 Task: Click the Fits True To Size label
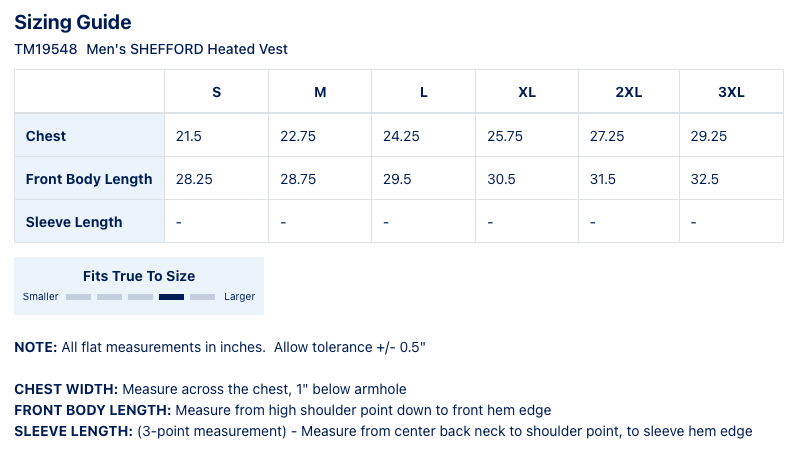click(139, 276)
